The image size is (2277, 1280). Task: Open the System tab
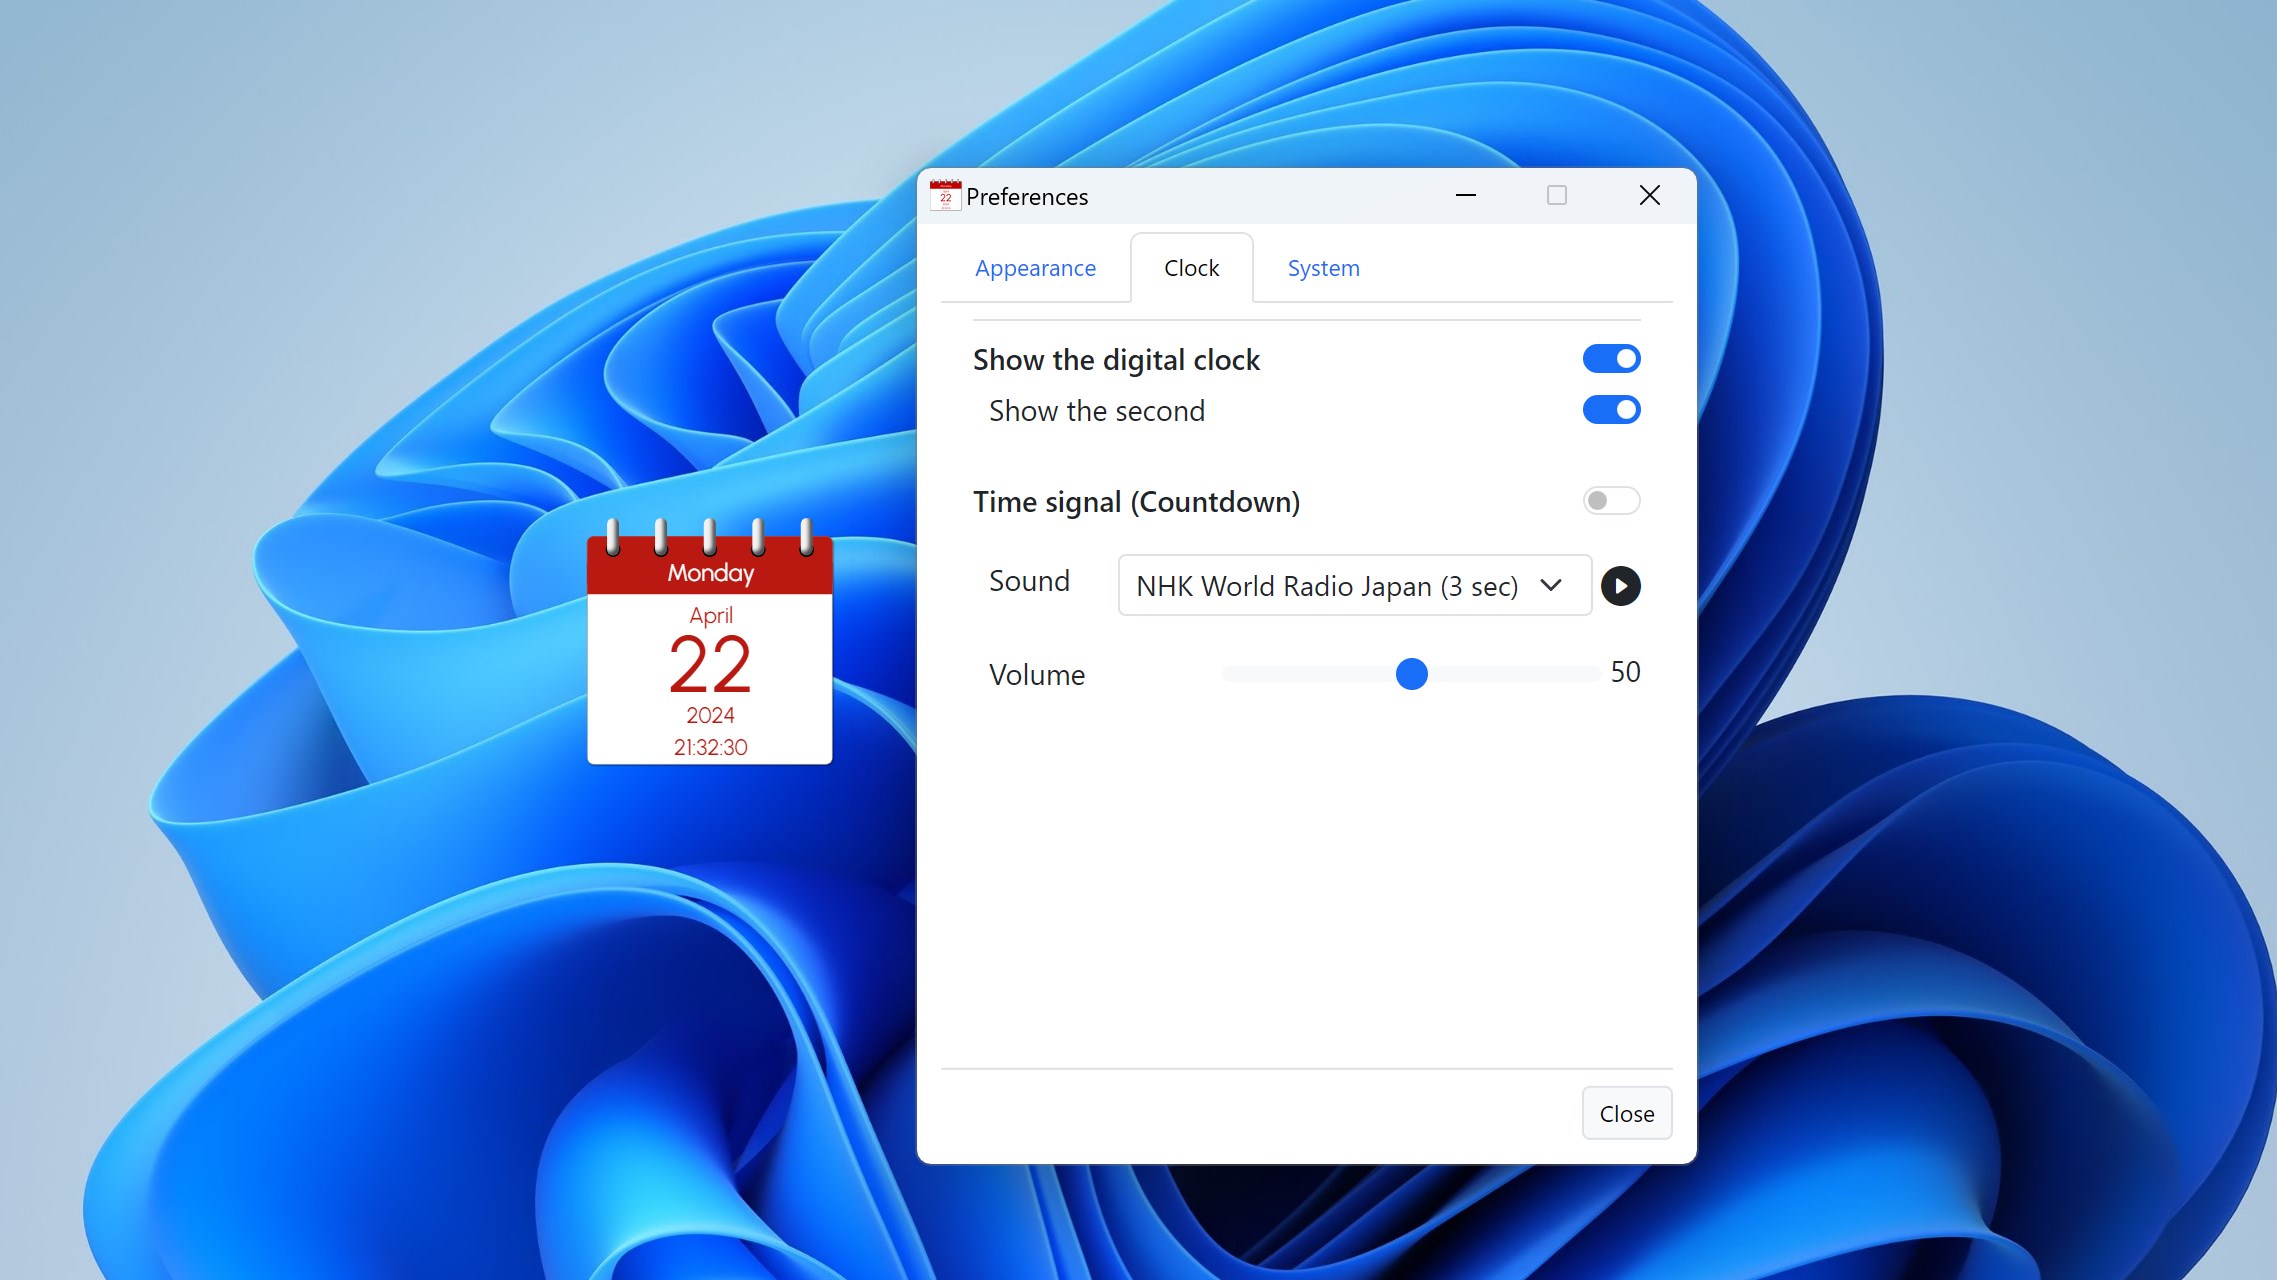1322,268
